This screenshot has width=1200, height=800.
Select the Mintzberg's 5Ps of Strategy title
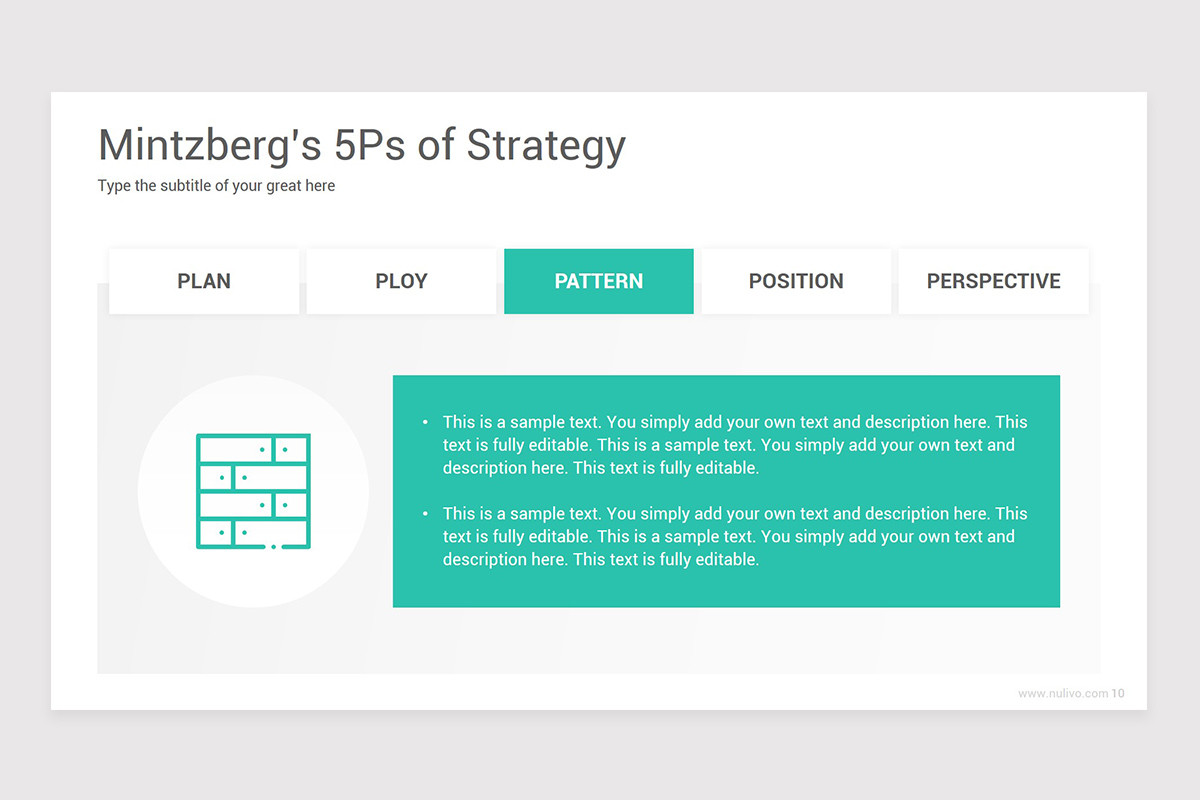pos(362,146)
